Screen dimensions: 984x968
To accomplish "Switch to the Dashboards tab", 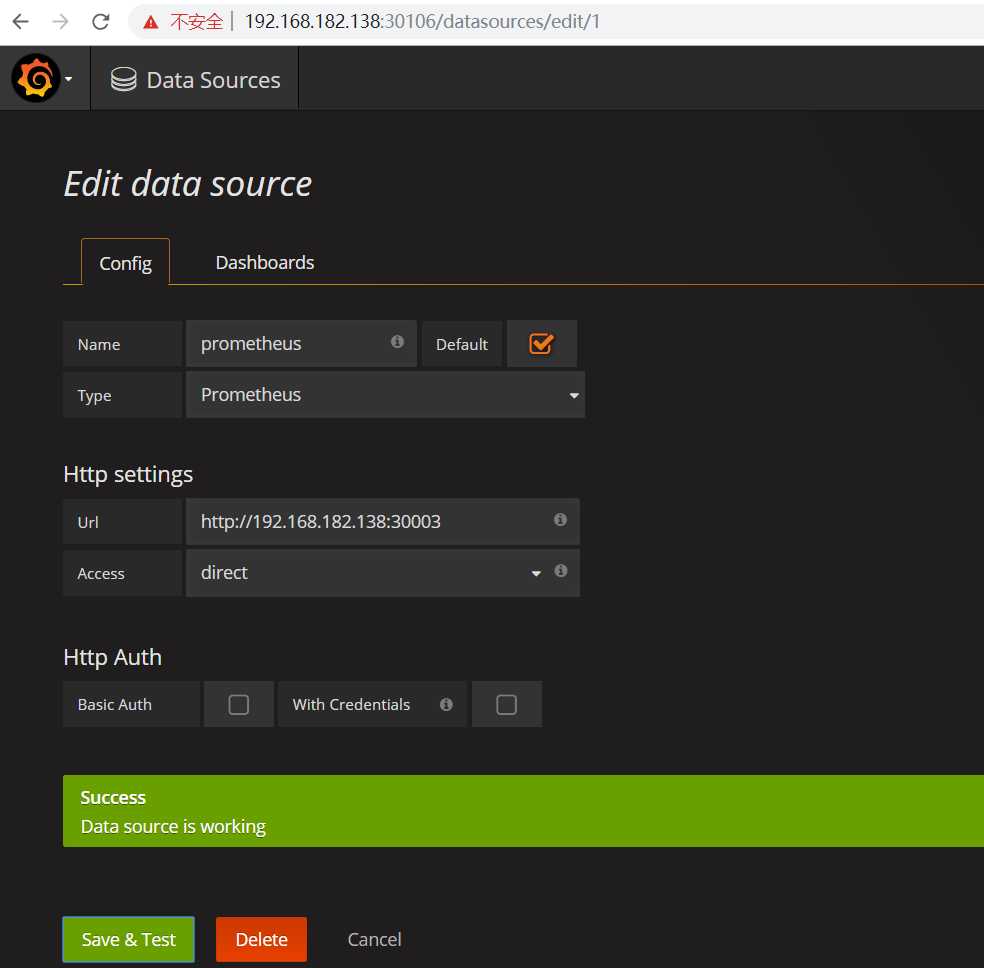I will pyautogui.click(x=265, y=262).
